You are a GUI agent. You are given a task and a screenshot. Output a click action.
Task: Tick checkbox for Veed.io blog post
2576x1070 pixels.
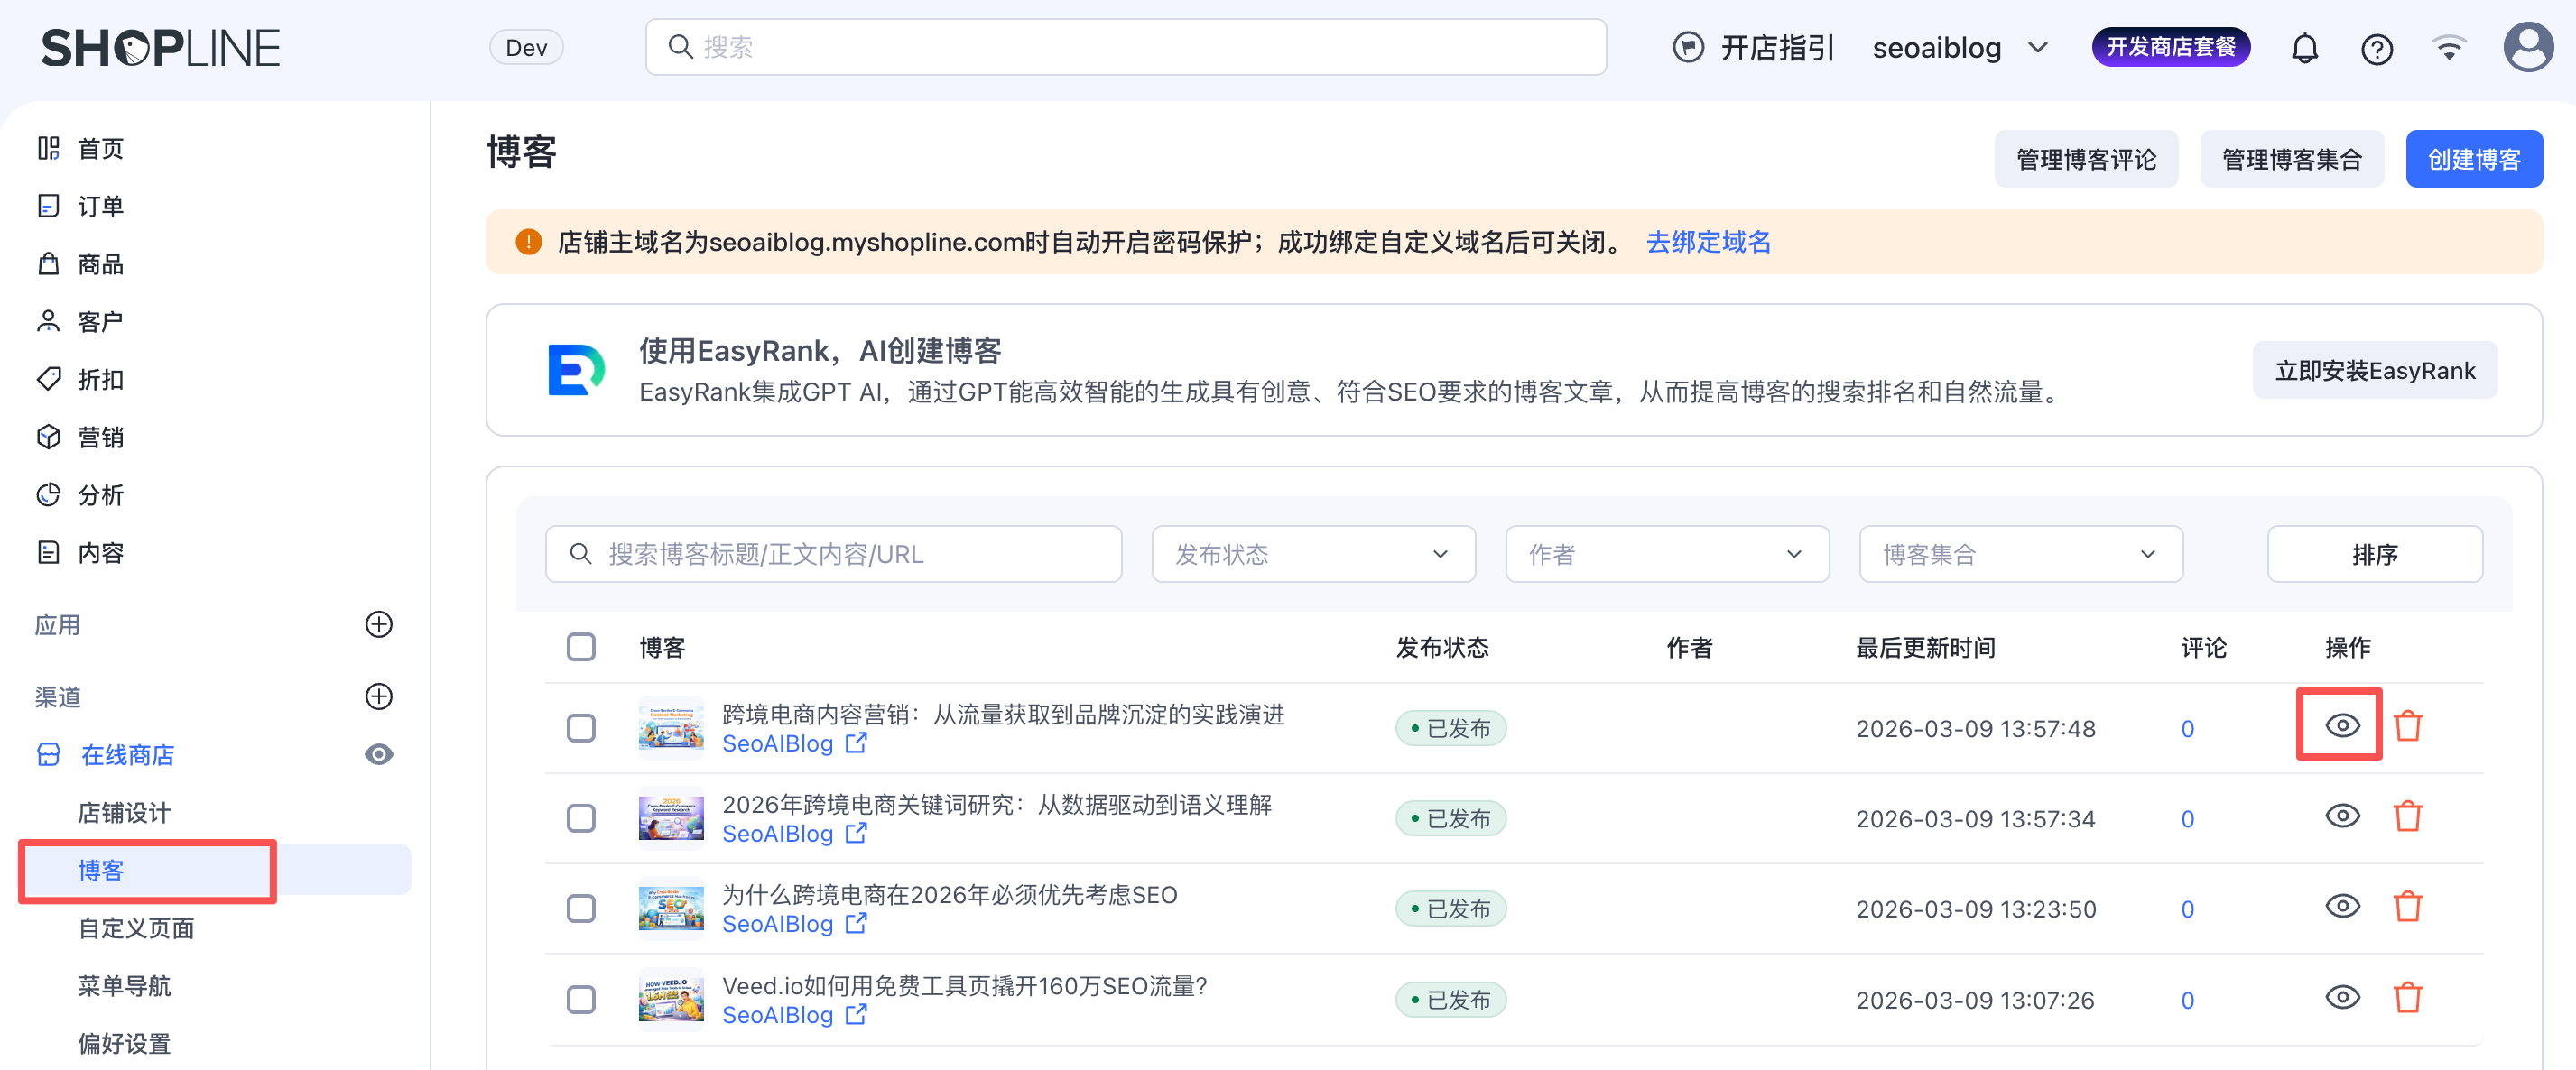point(581,999)
